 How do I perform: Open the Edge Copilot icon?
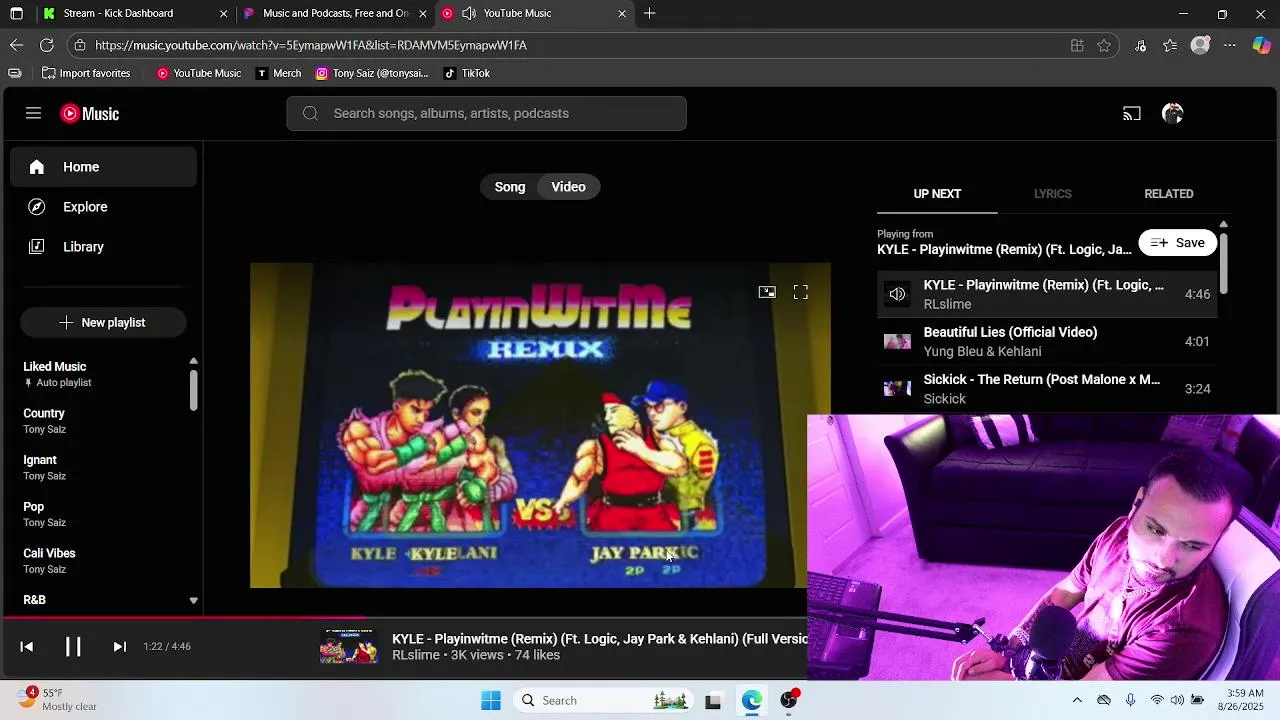coord(1261,45)
